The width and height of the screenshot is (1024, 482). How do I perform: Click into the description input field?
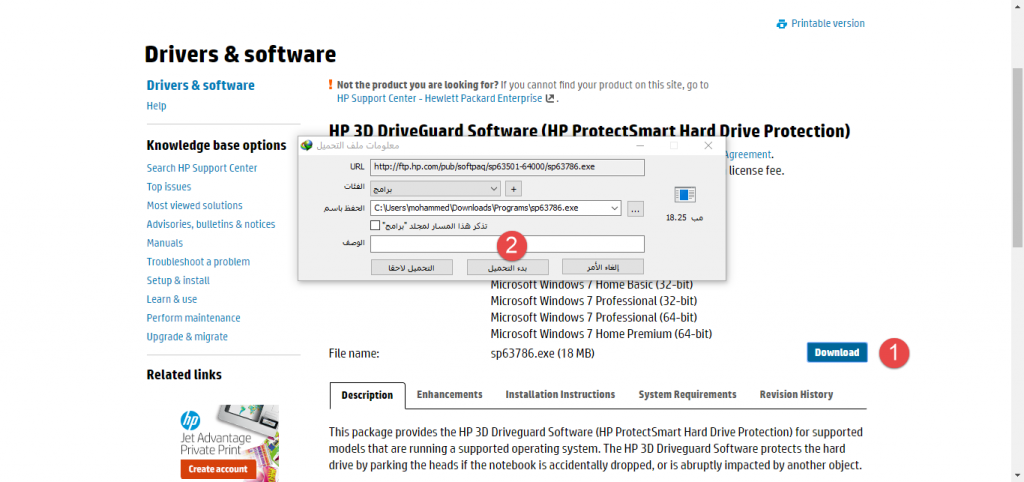coord(507,244)
